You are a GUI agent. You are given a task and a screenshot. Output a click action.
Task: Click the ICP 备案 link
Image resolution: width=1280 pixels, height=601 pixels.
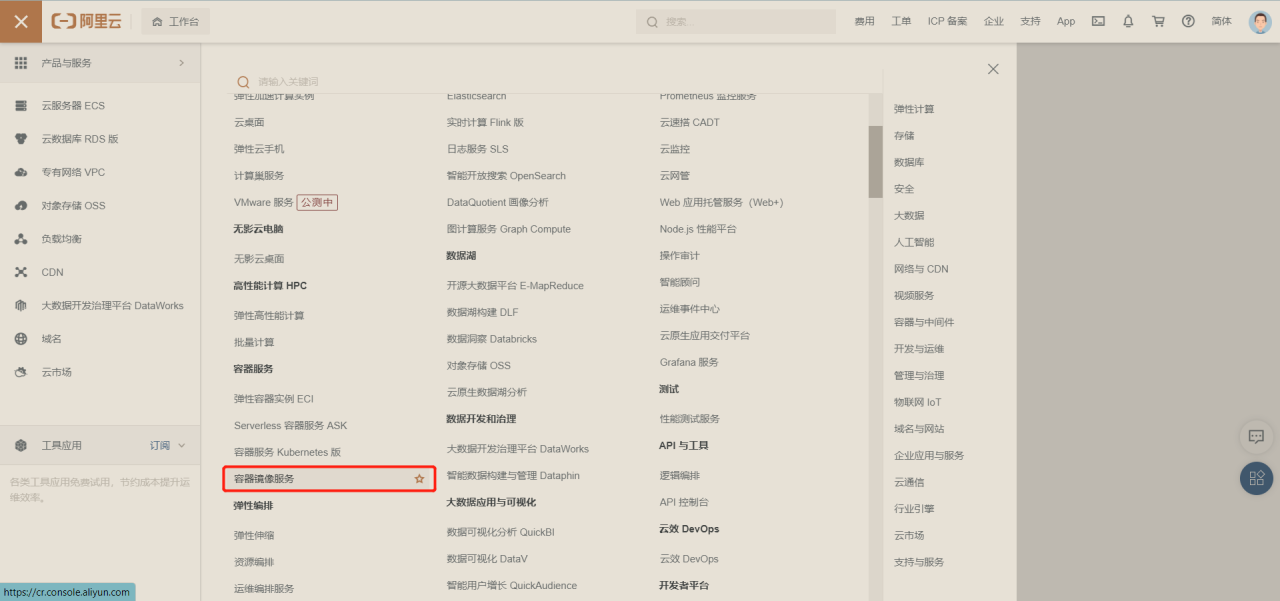tap(947, 20)
